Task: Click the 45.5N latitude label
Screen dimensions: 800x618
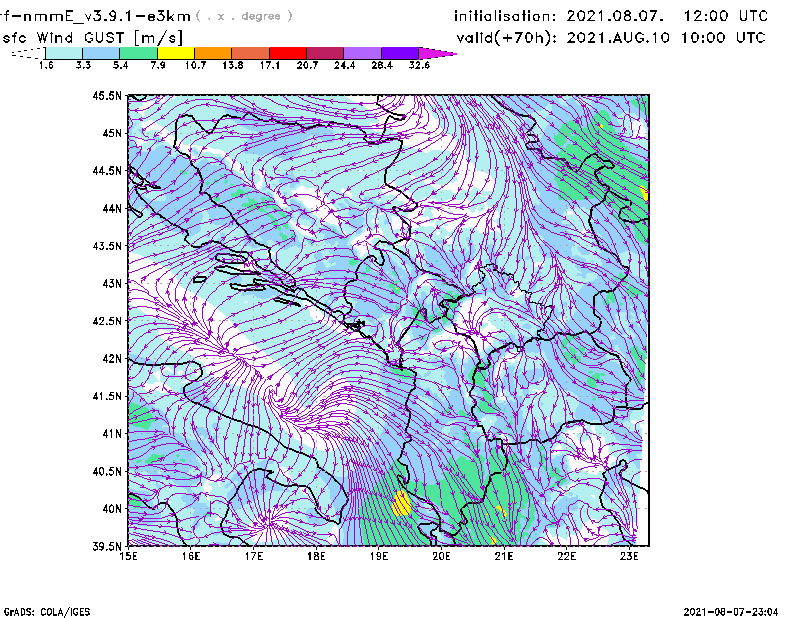Action: click(x=107, y=95)
